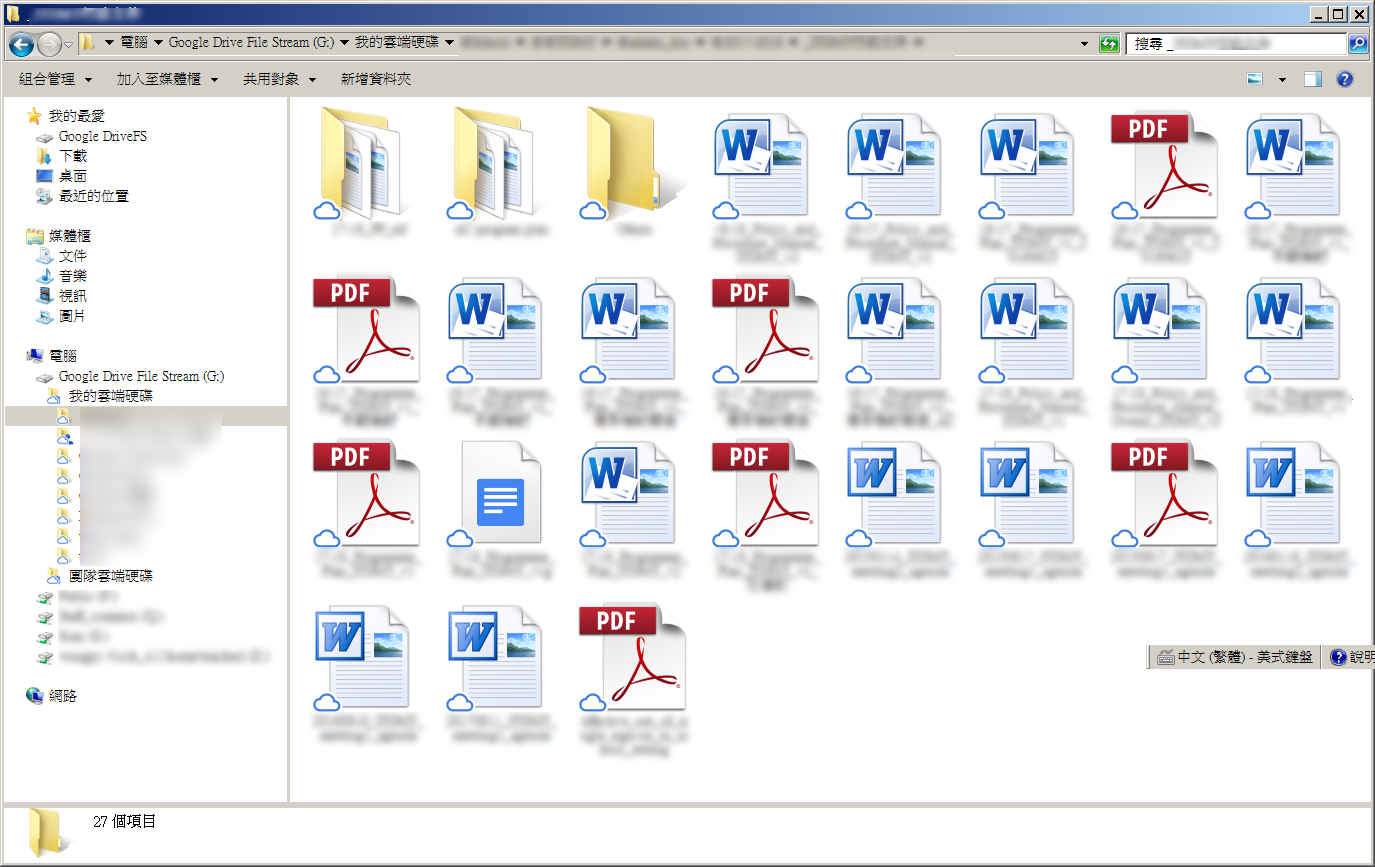Viewport: 1375px width, 867px height.
Task: Open the 加入至媒體櫃 dropdown
Action: point(166,79)
